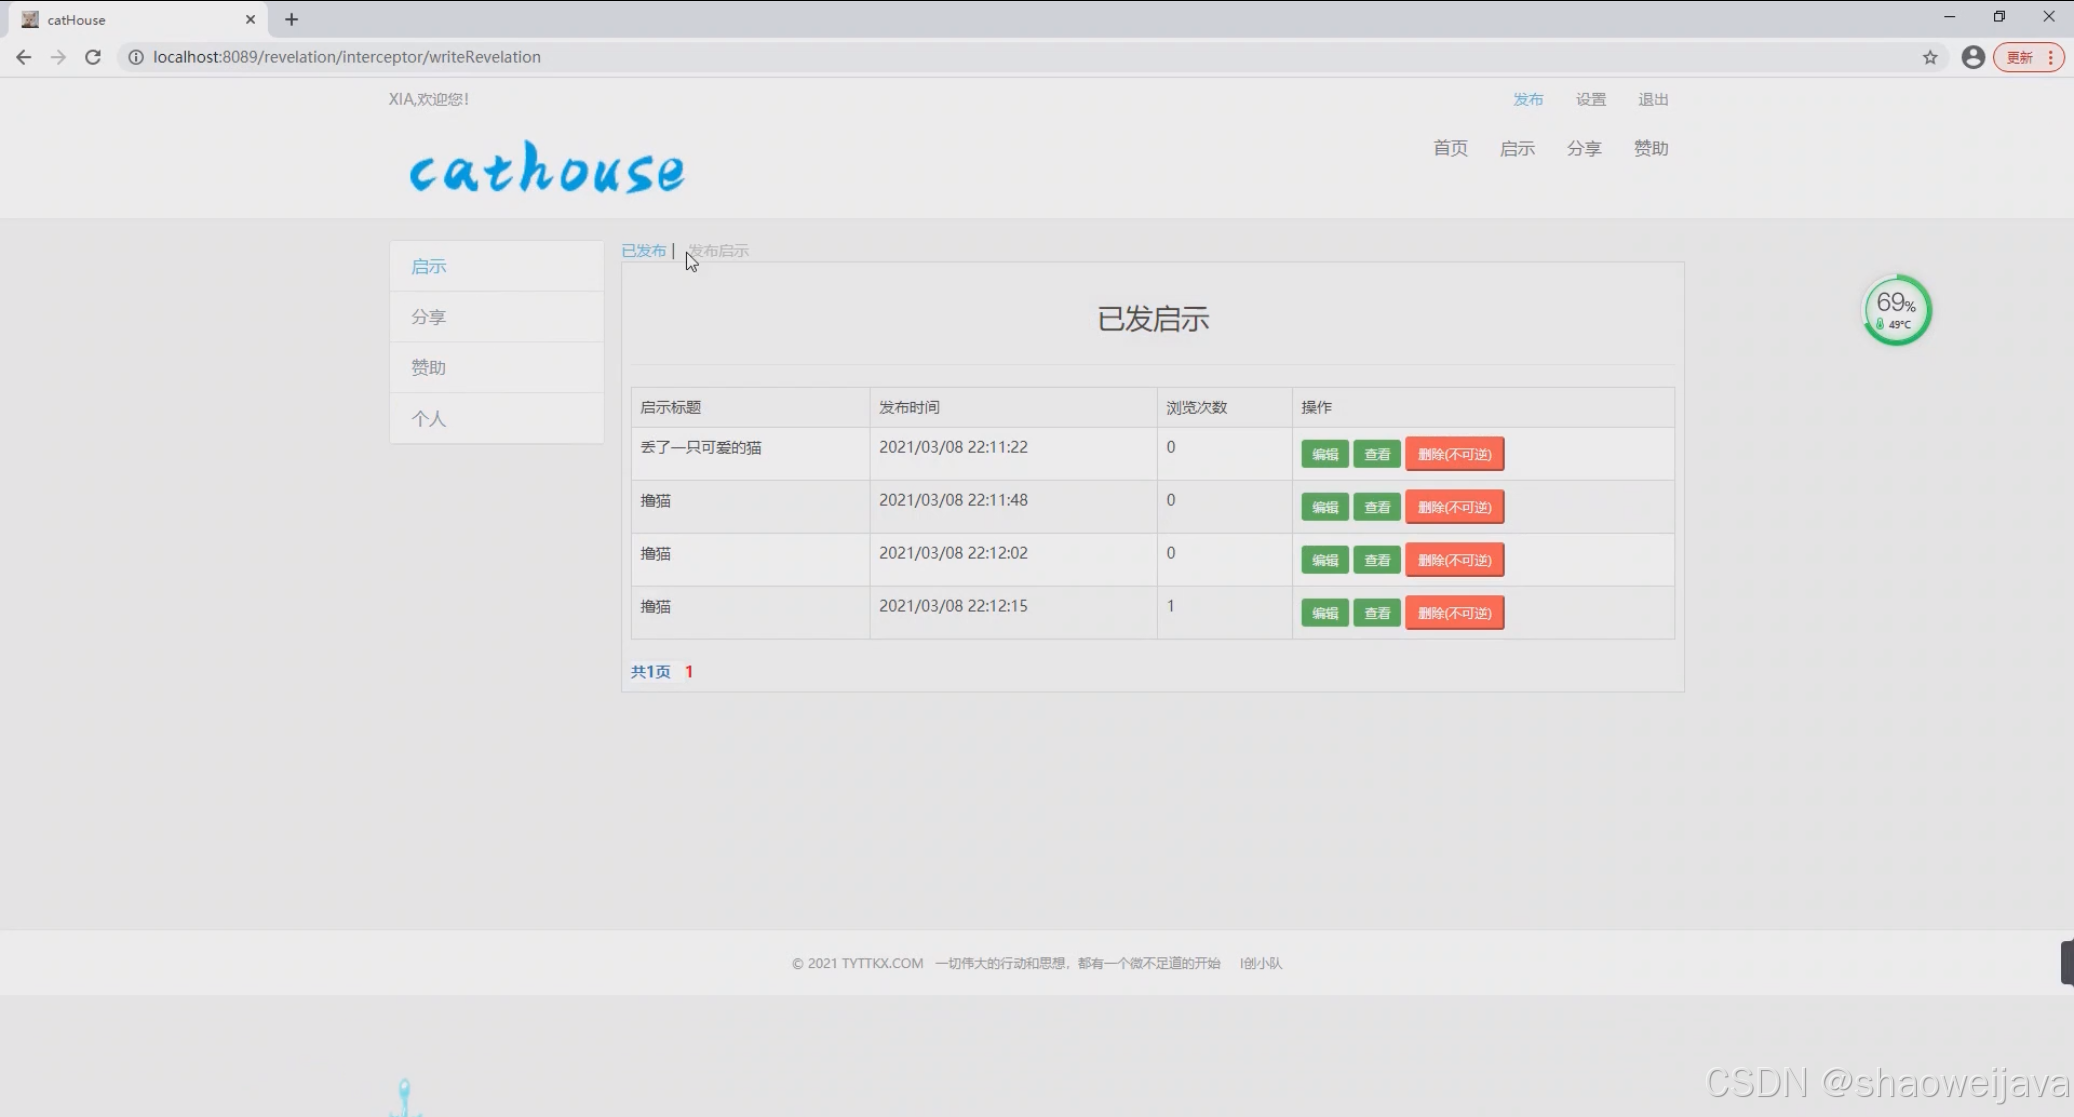Open the Chrome profile avatar icon
Image resolution: width=2074 pixels, height=1117 pixels.
(x=1972, y=57)
